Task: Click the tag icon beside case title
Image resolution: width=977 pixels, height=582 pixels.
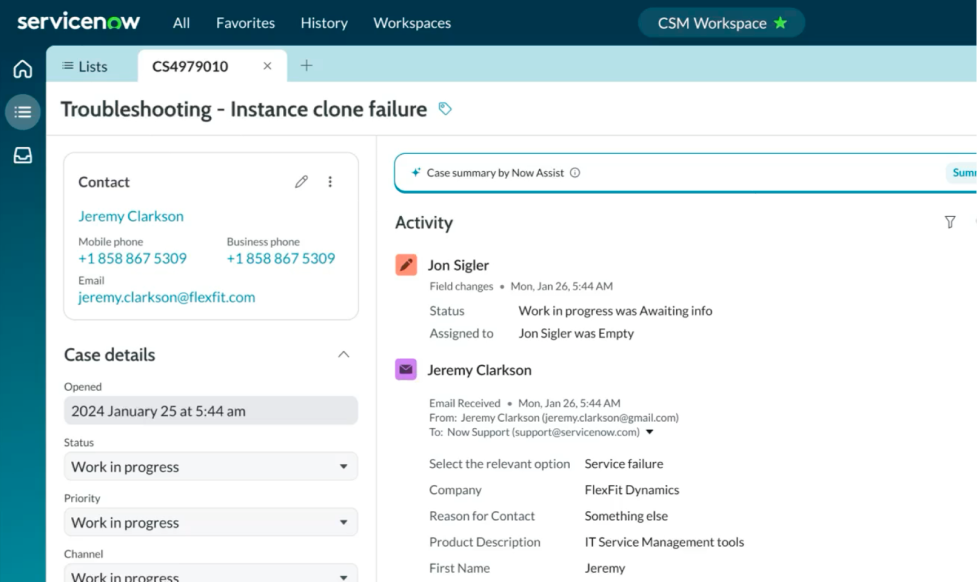Action: coord(445,109)
